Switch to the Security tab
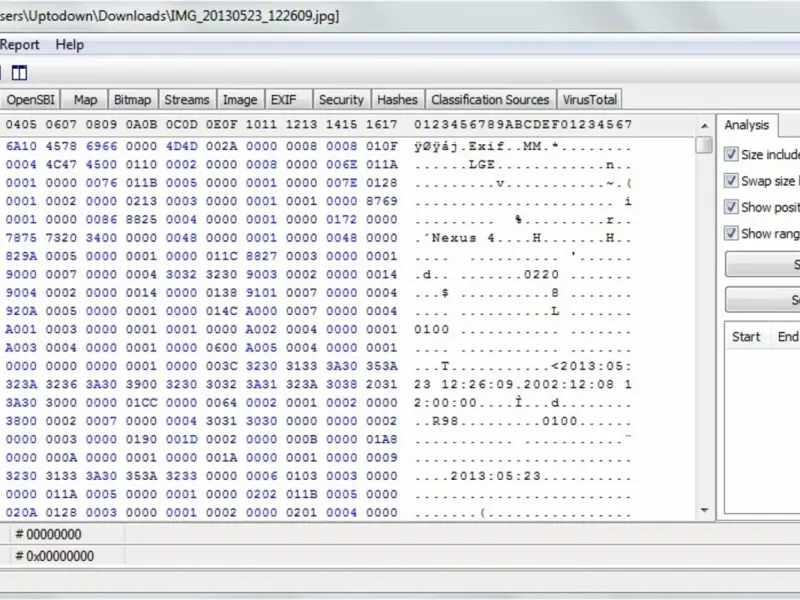Image resolution: width=800 pixels, height=600 pixels. 341,99
